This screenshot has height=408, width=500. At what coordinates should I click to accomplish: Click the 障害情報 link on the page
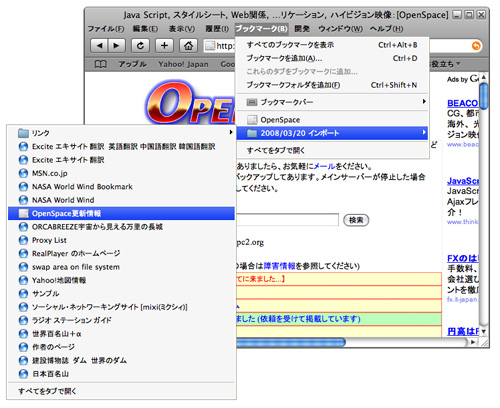279,266
